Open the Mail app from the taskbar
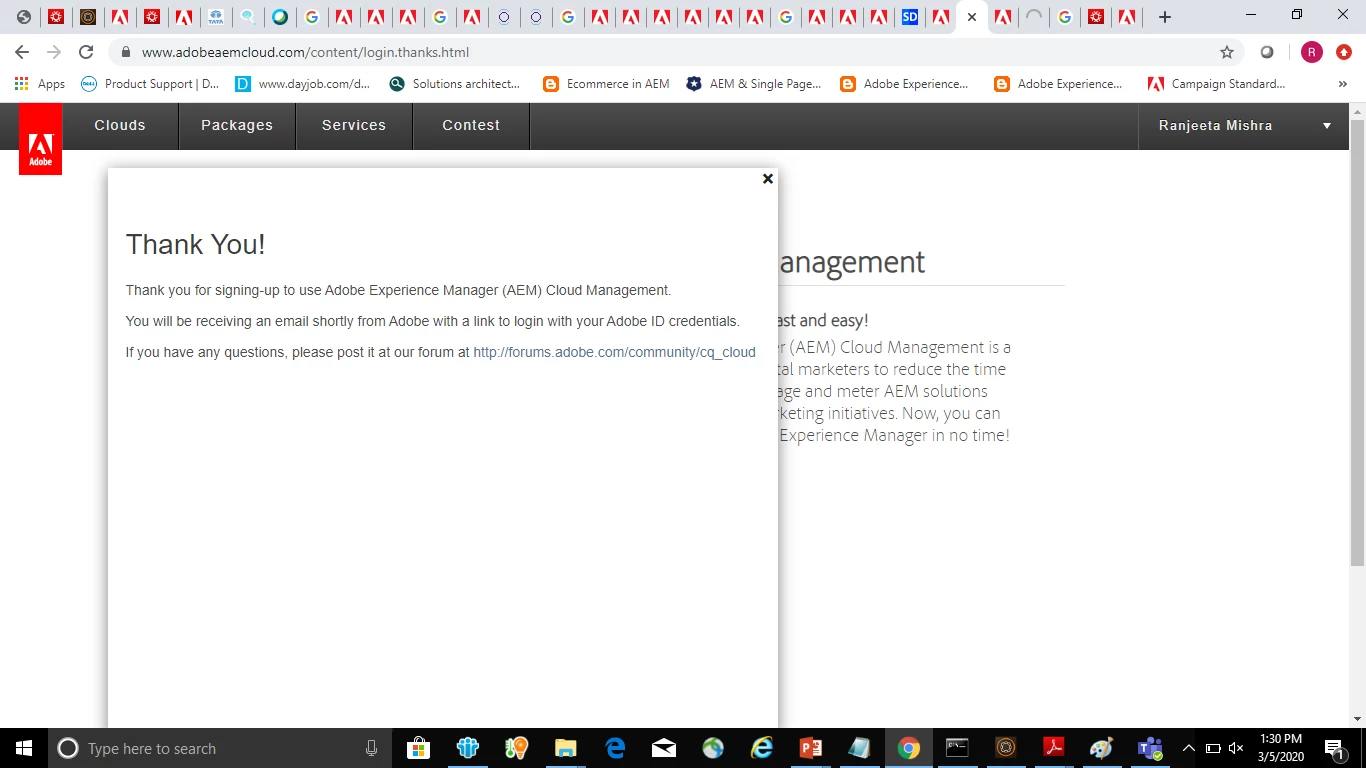Image resolution: width=1366 pixels, height=768 pixels. click(x=664, y=748)
